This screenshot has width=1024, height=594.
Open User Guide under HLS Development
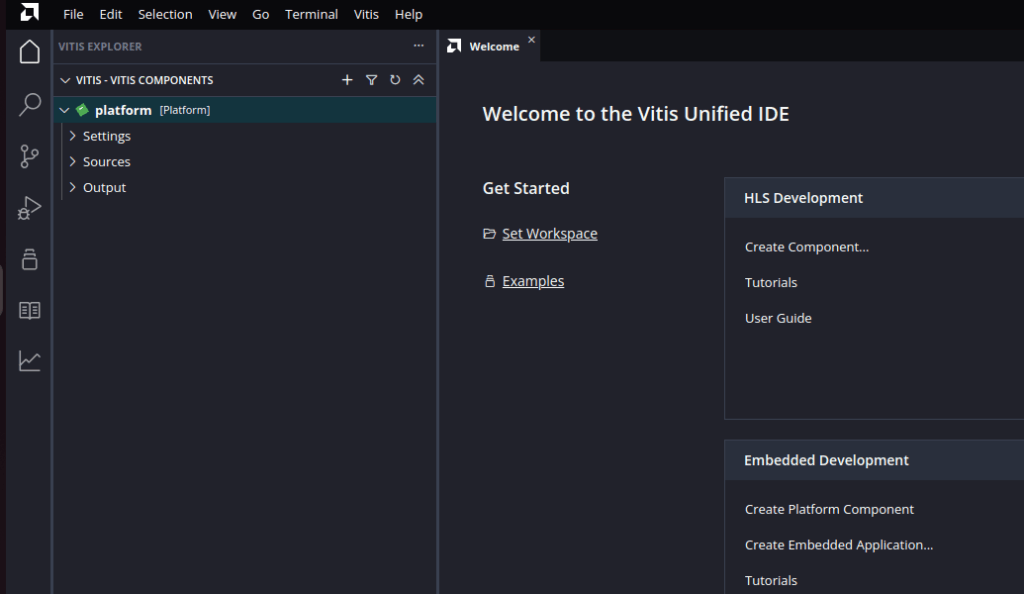tap(778, 319)
